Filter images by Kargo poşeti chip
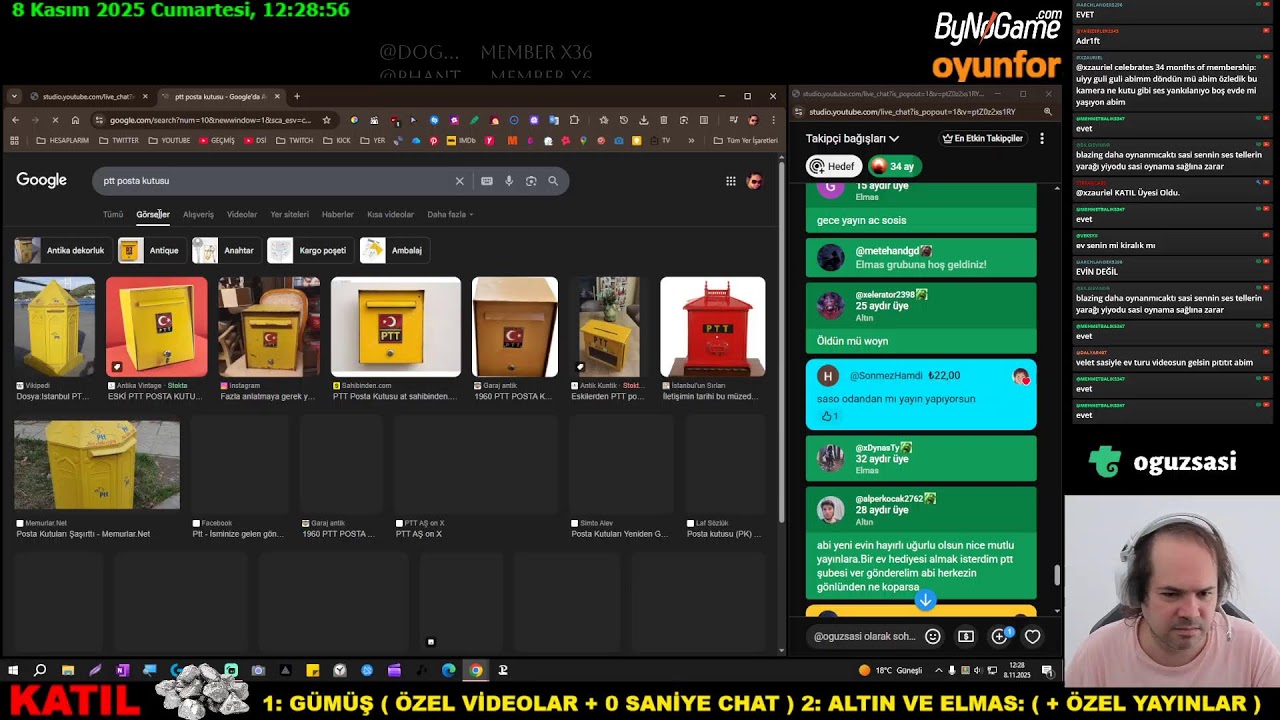The image size is (1280, 720). coord(309,250)
